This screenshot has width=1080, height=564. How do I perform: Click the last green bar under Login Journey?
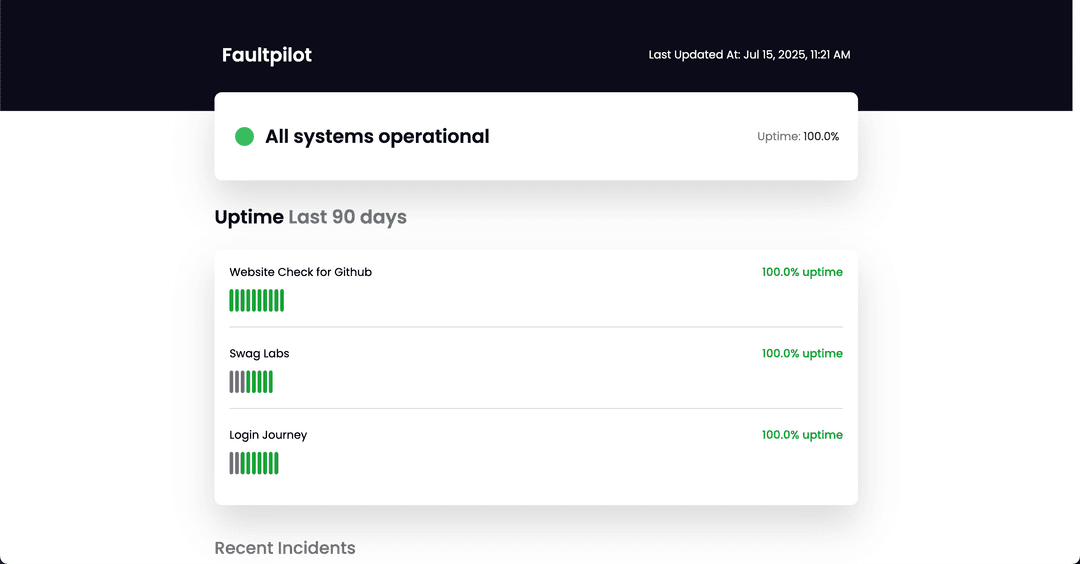(x=276, y=463)
